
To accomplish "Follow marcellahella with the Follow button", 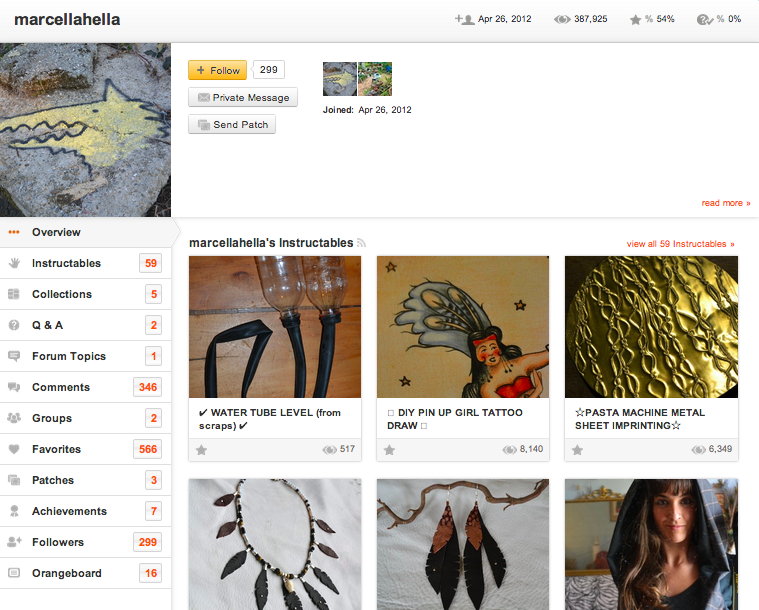I will pos(217,70).
